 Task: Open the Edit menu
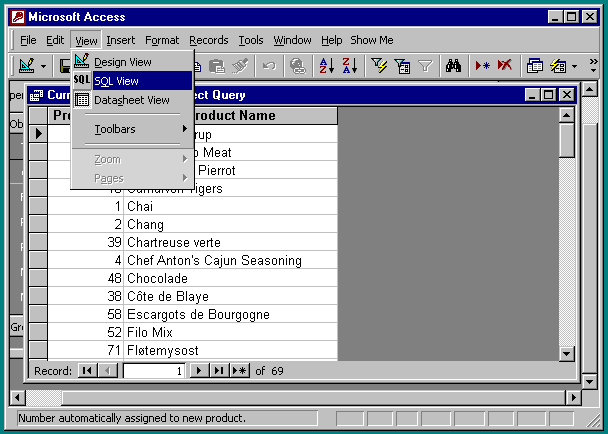point(55,40)
